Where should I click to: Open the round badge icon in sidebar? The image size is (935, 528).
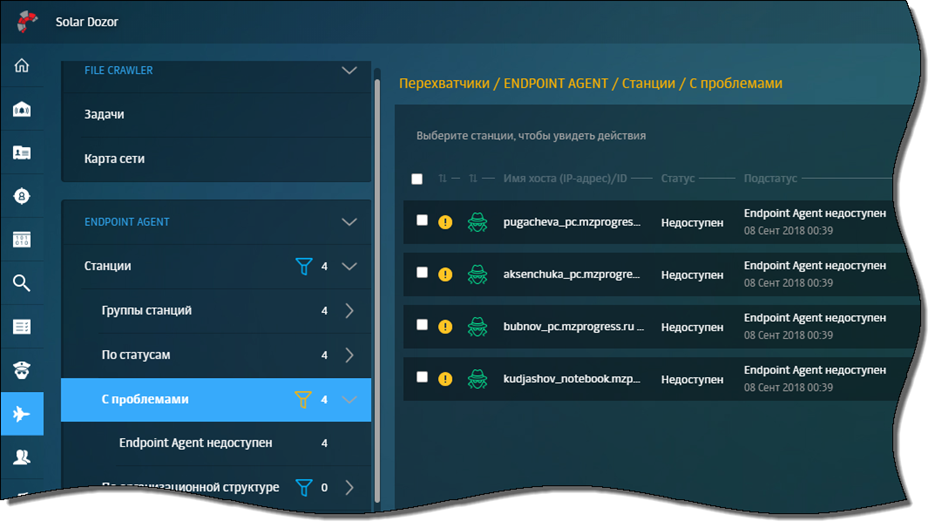click(x=21, y=196)
